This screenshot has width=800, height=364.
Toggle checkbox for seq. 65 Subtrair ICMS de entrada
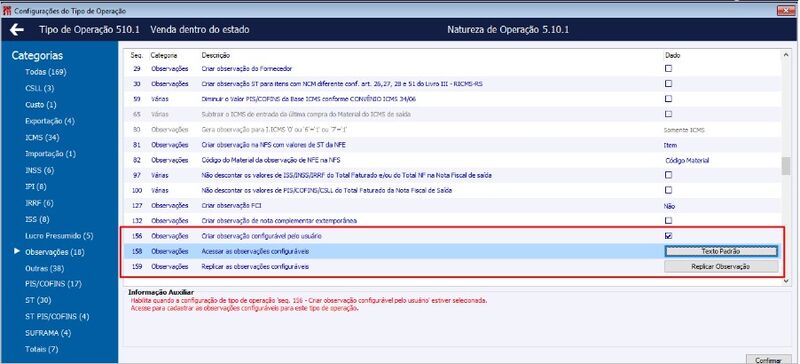(x=668, y=114)
